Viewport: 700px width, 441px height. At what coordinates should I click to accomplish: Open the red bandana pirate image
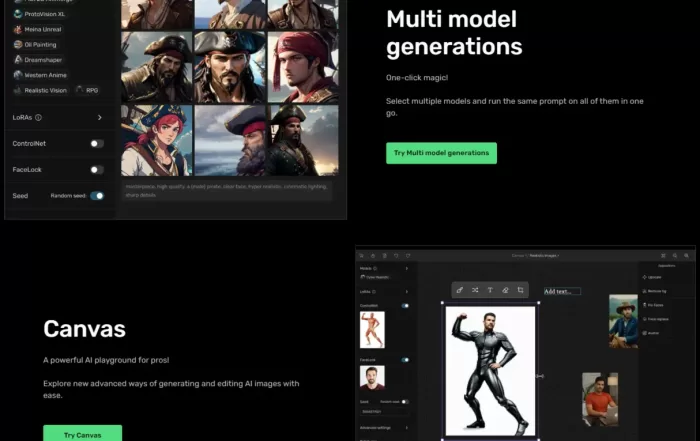pos(303,67)
